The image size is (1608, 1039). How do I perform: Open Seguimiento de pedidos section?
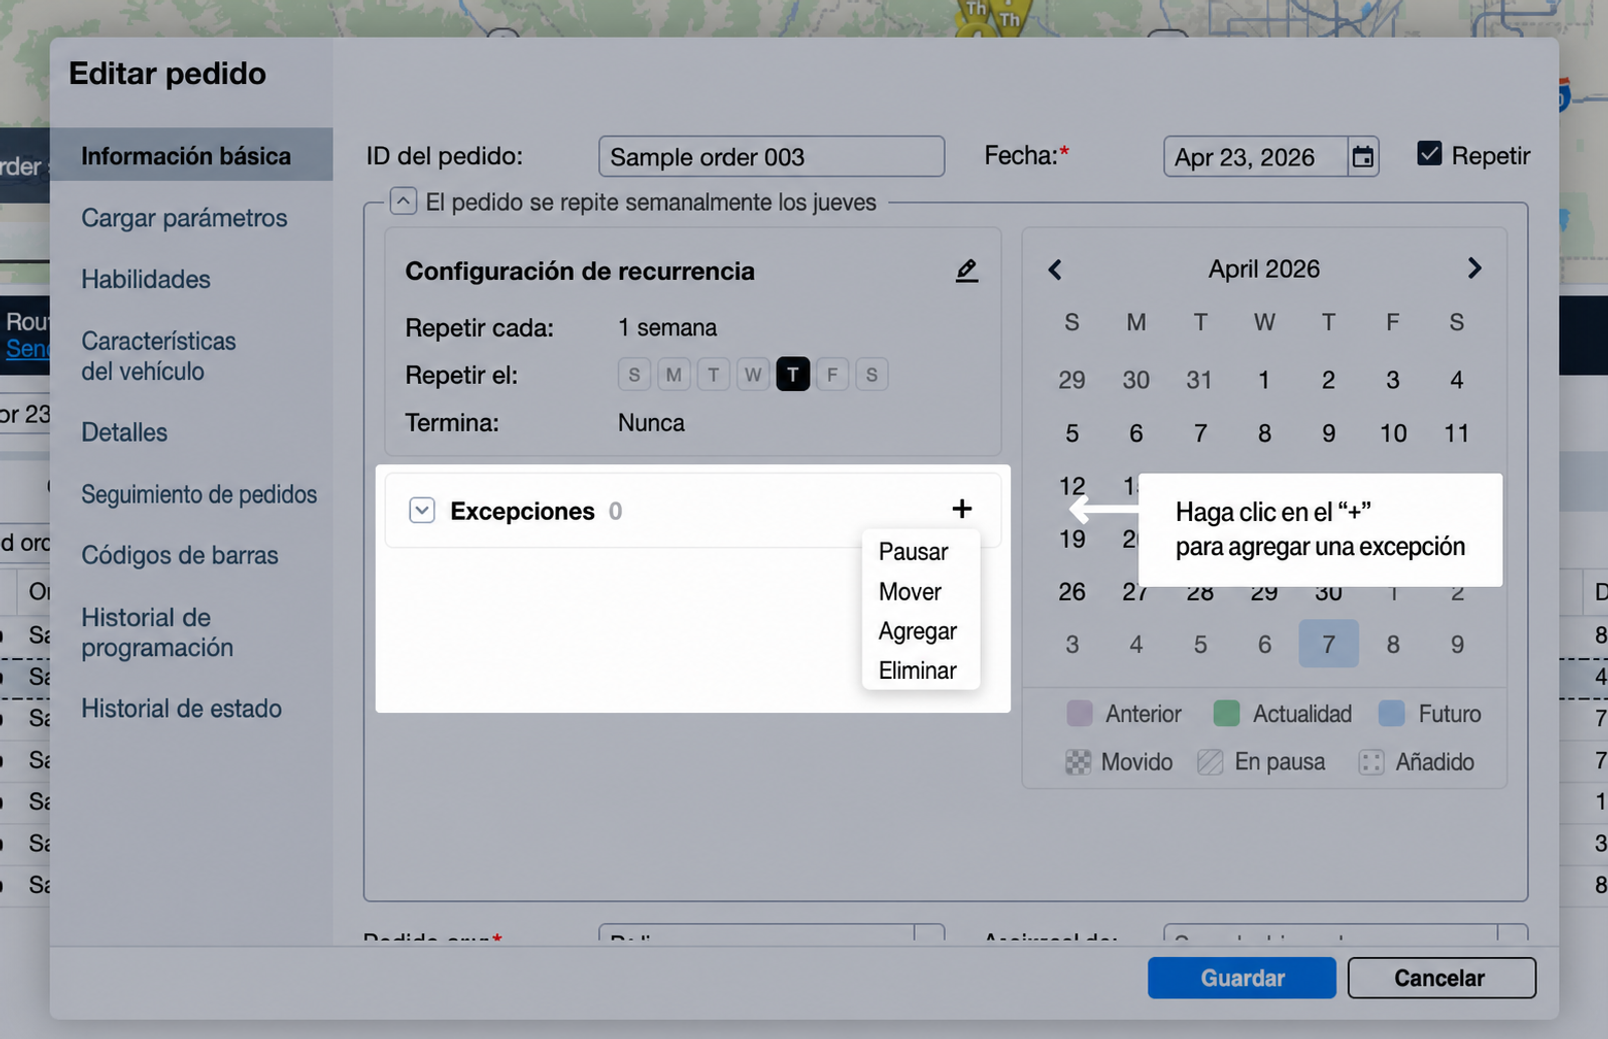[199, 494]
